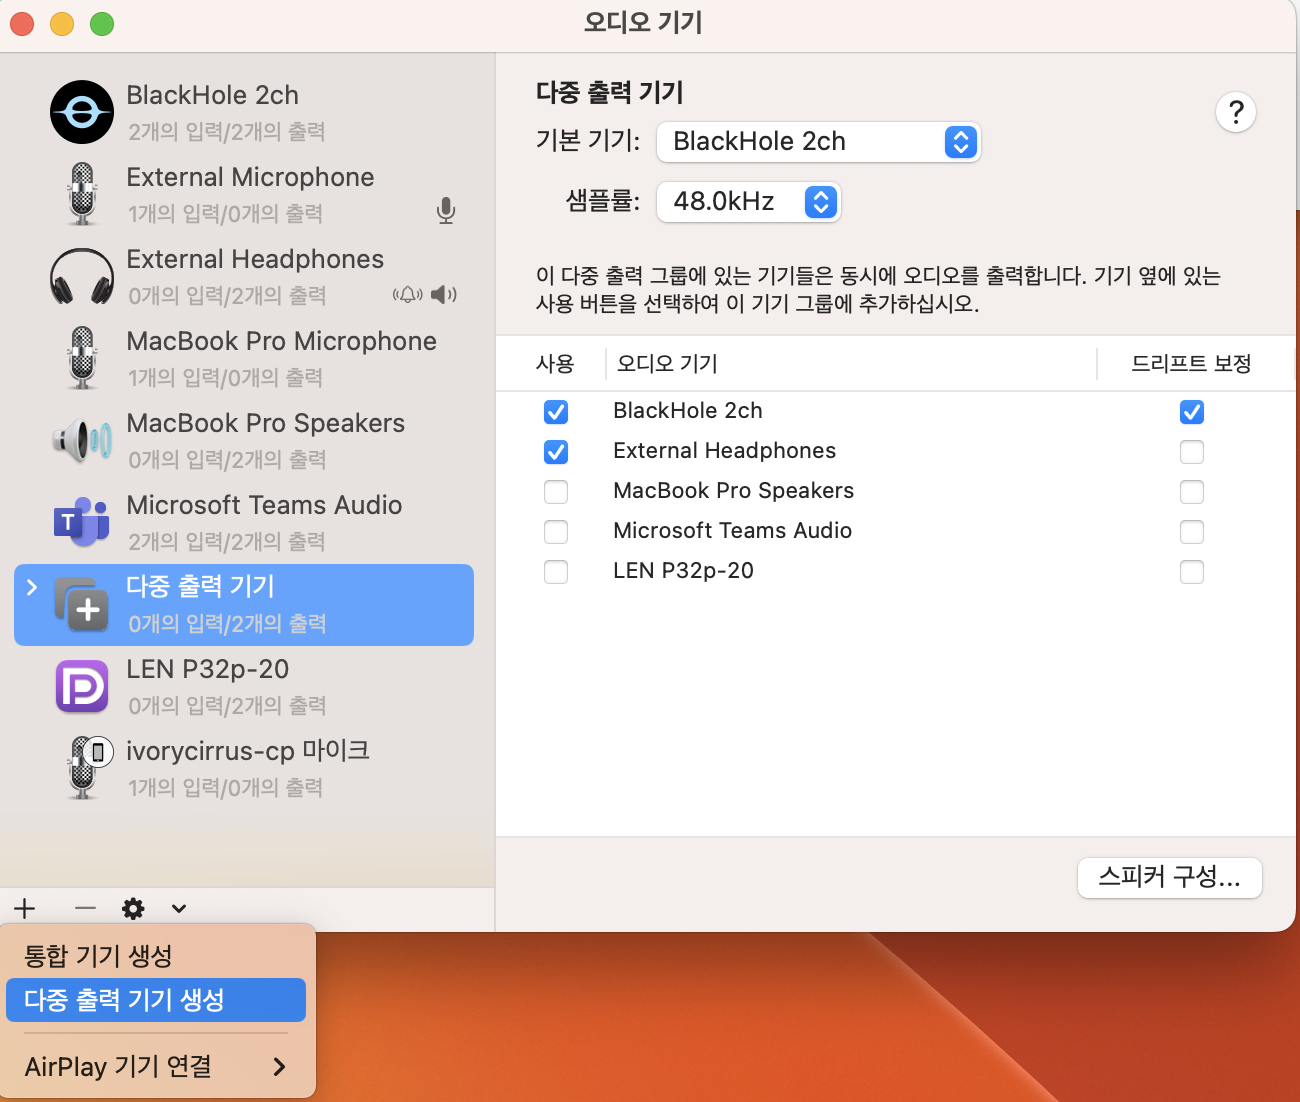The width and height of the screenshot is (1300, 1102).
Task: Enable use for Microsoft Teams Audio
Action: point(556,532)
